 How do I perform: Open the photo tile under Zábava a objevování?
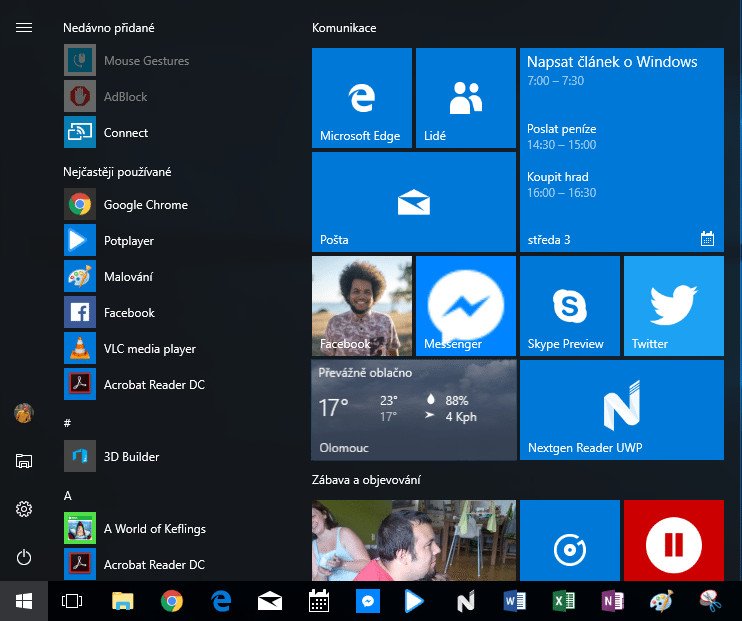coord(414,540)
